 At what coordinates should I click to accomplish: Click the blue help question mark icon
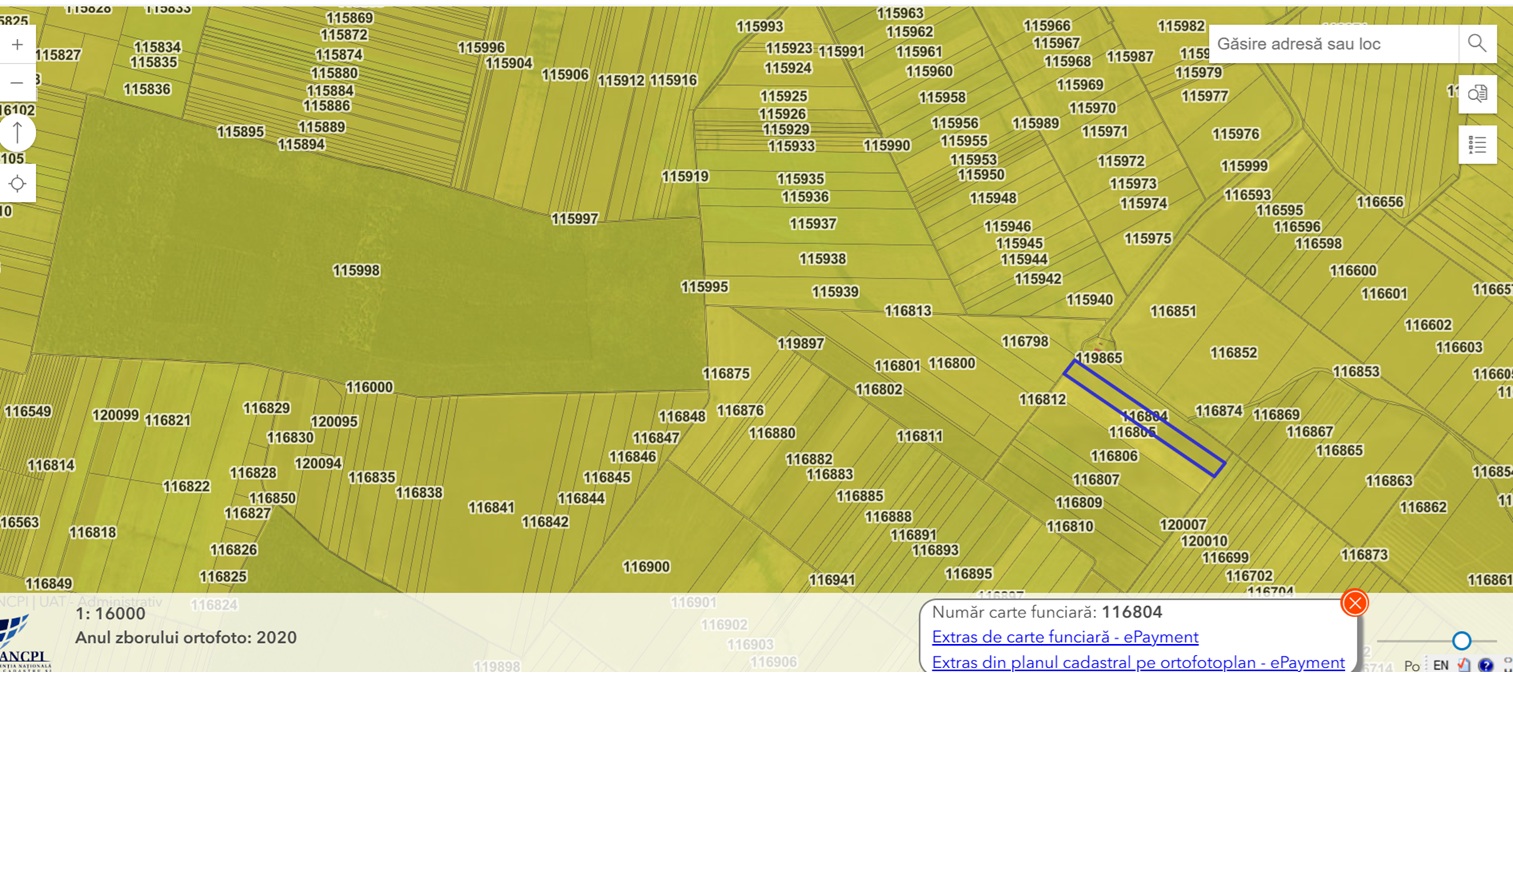[1486, 665]
